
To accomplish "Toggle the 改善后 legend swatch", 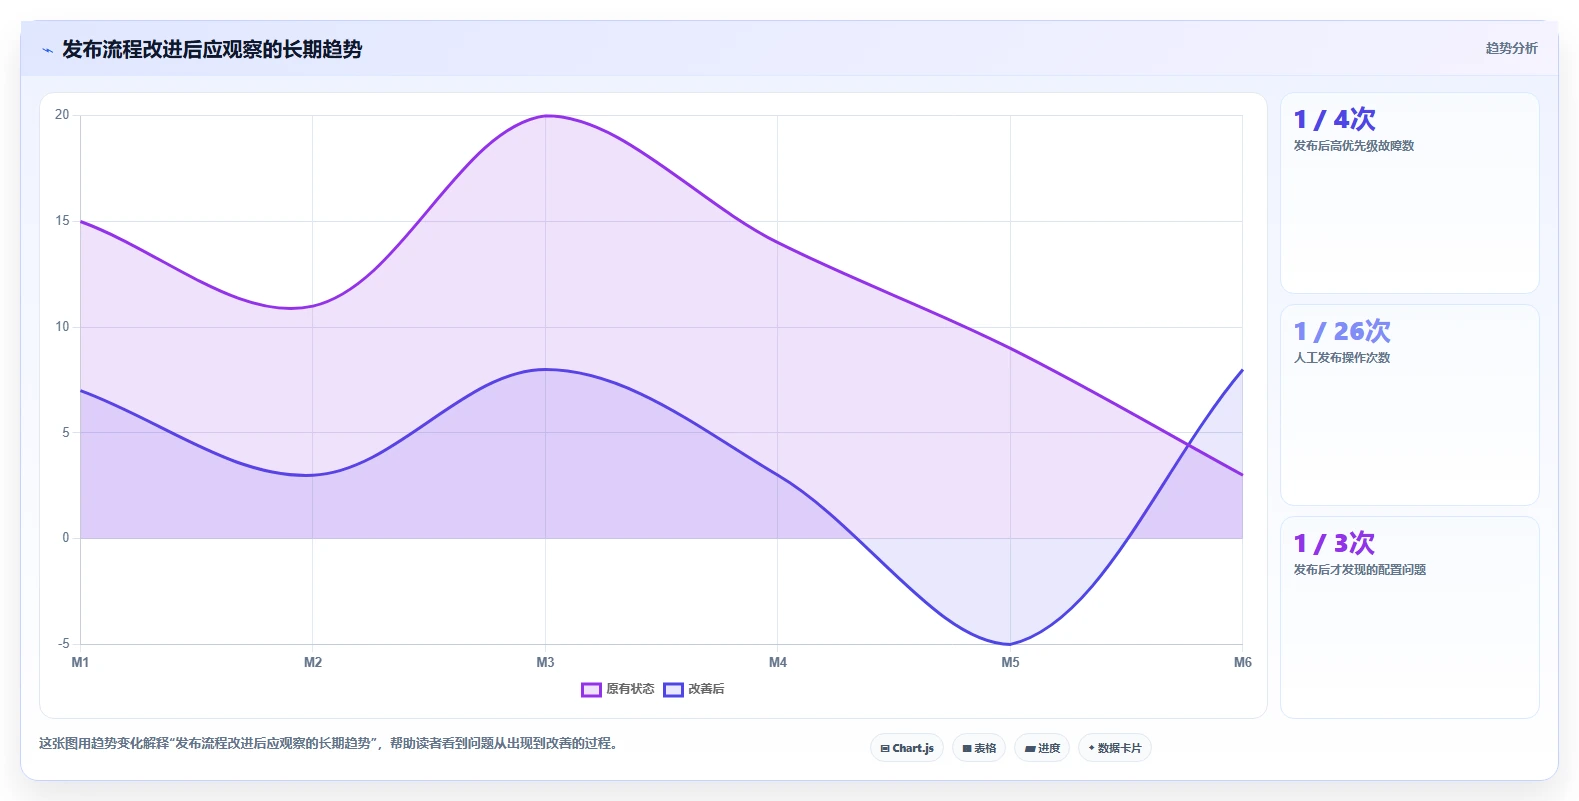I will point(673,689).
